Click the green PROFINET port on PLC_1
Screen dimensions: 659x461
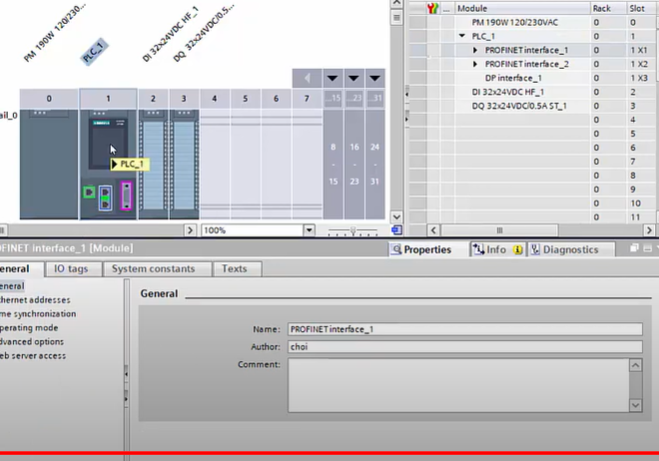(x=89, y=192)
